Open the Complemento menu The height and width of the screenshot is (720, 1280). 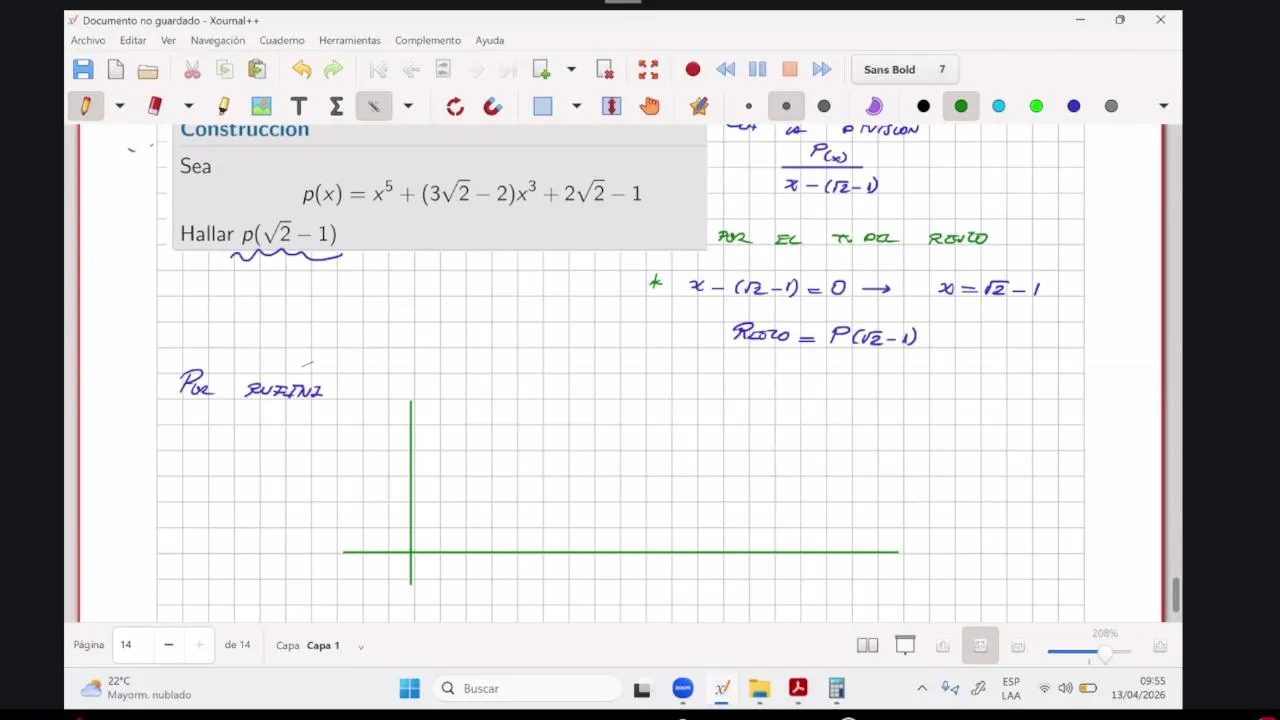click(x=428, y=40)
